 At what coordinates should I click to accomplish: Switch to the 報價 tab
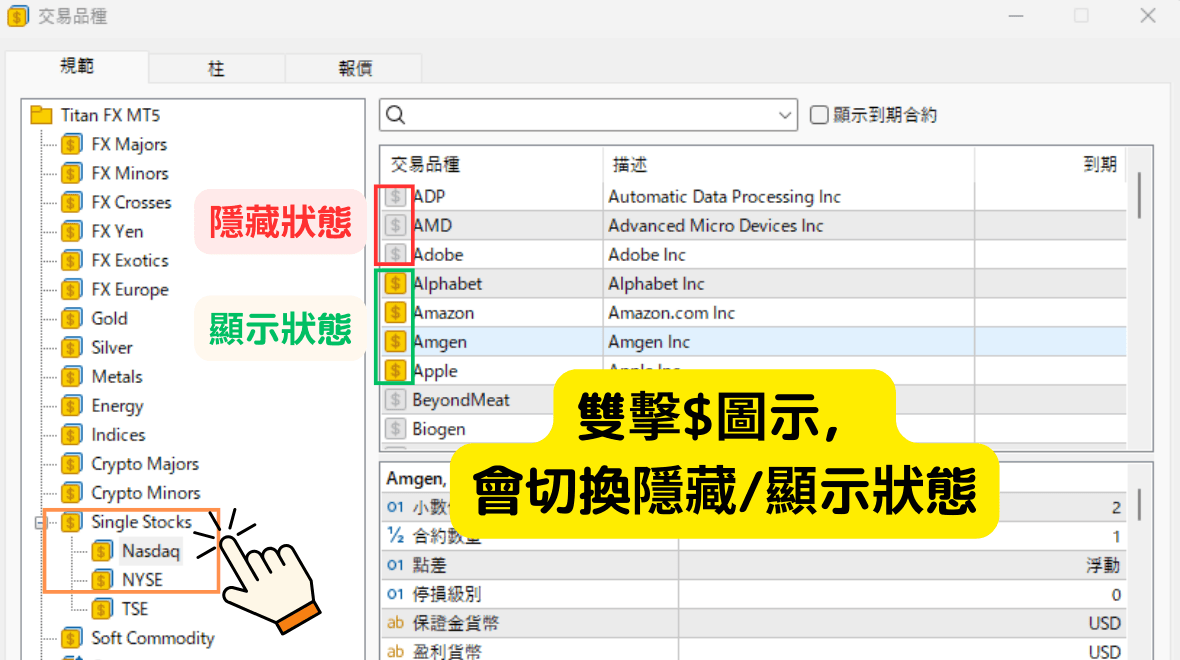click(x=354, y=69)
